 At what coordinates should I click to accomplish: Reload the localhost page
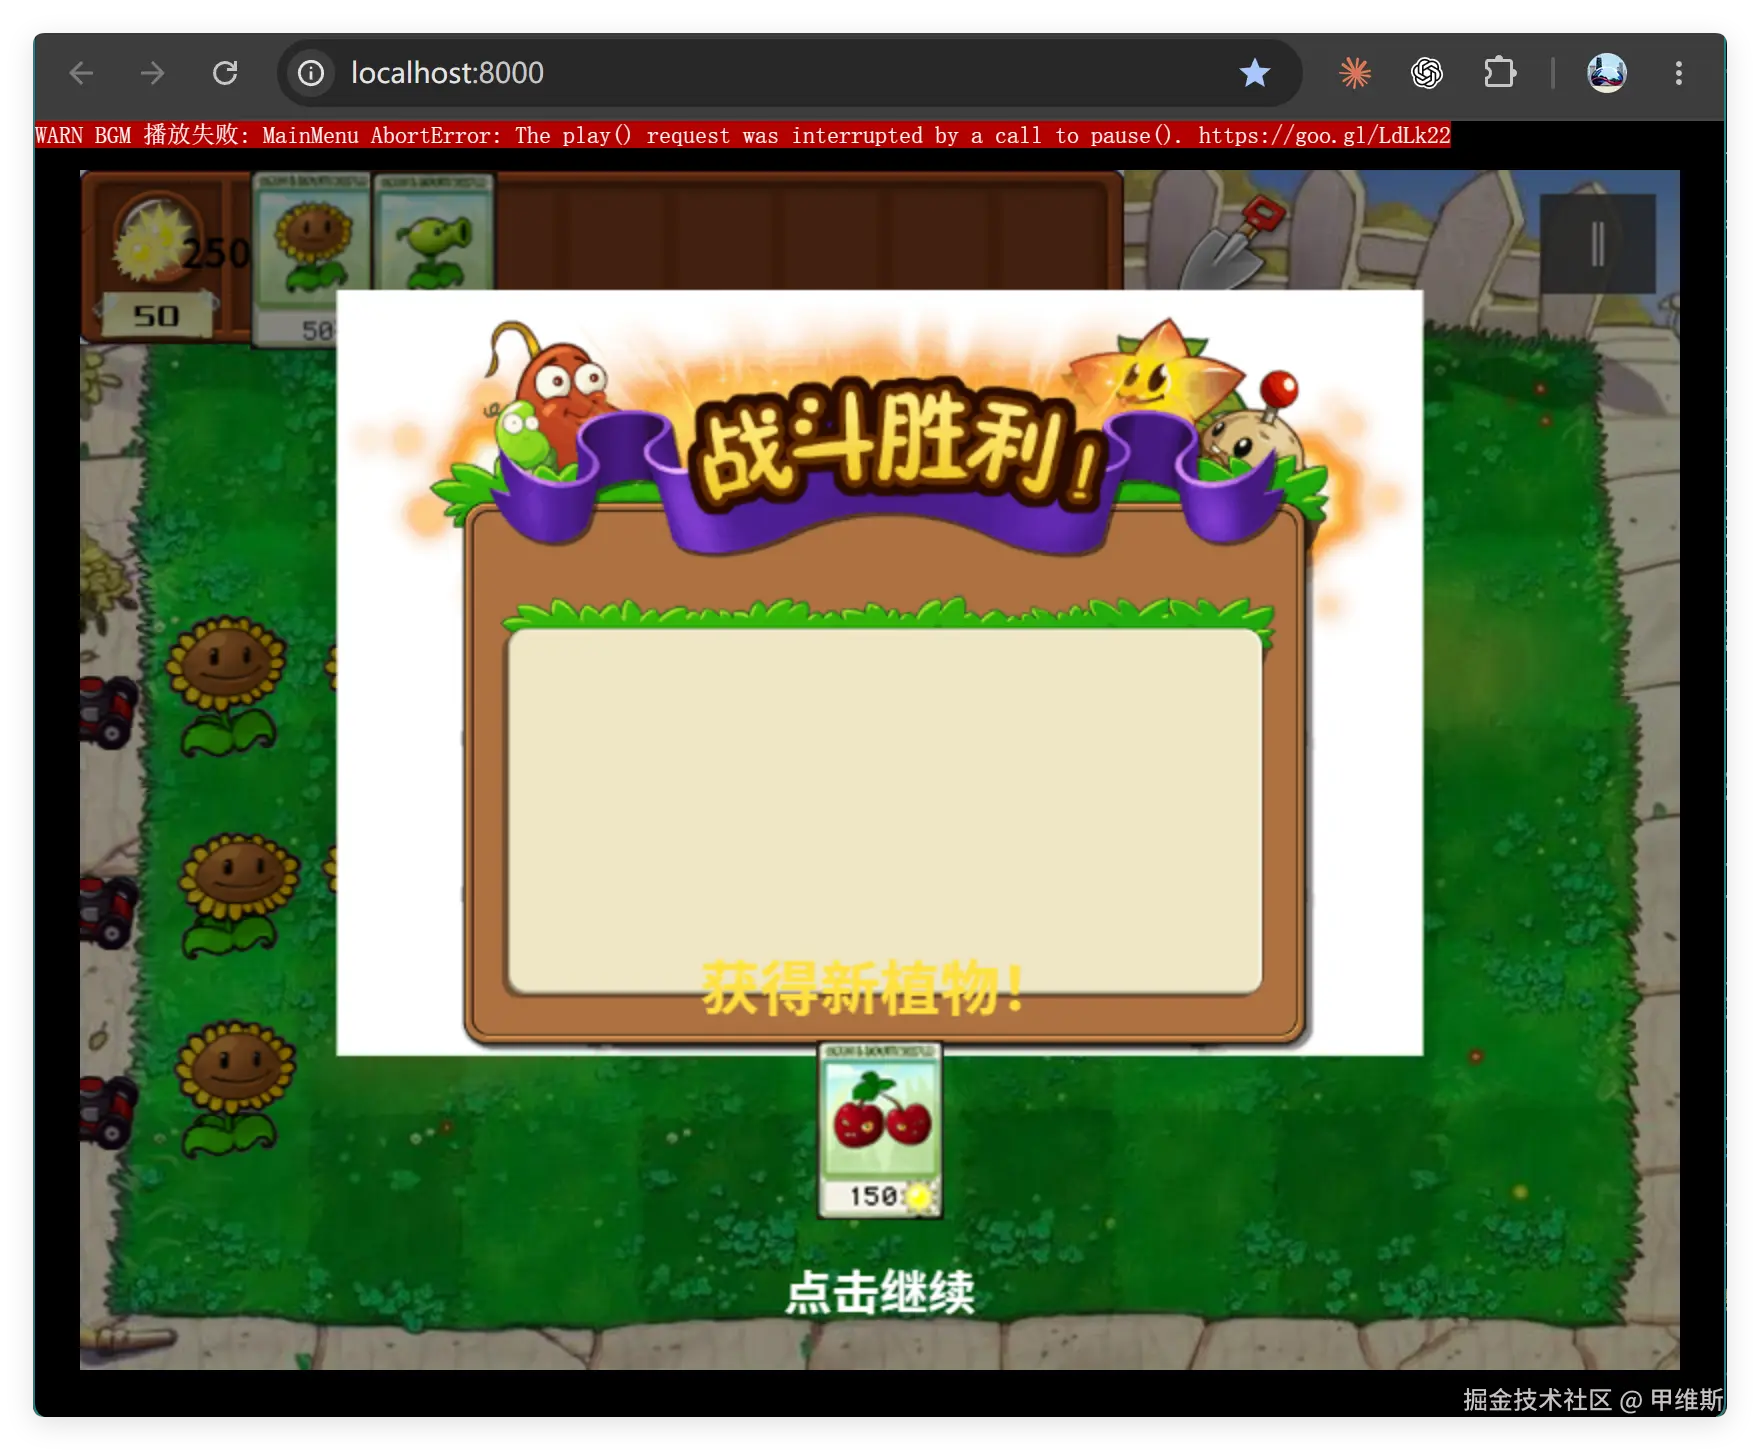pyautogui.click(x=225, y=73)
